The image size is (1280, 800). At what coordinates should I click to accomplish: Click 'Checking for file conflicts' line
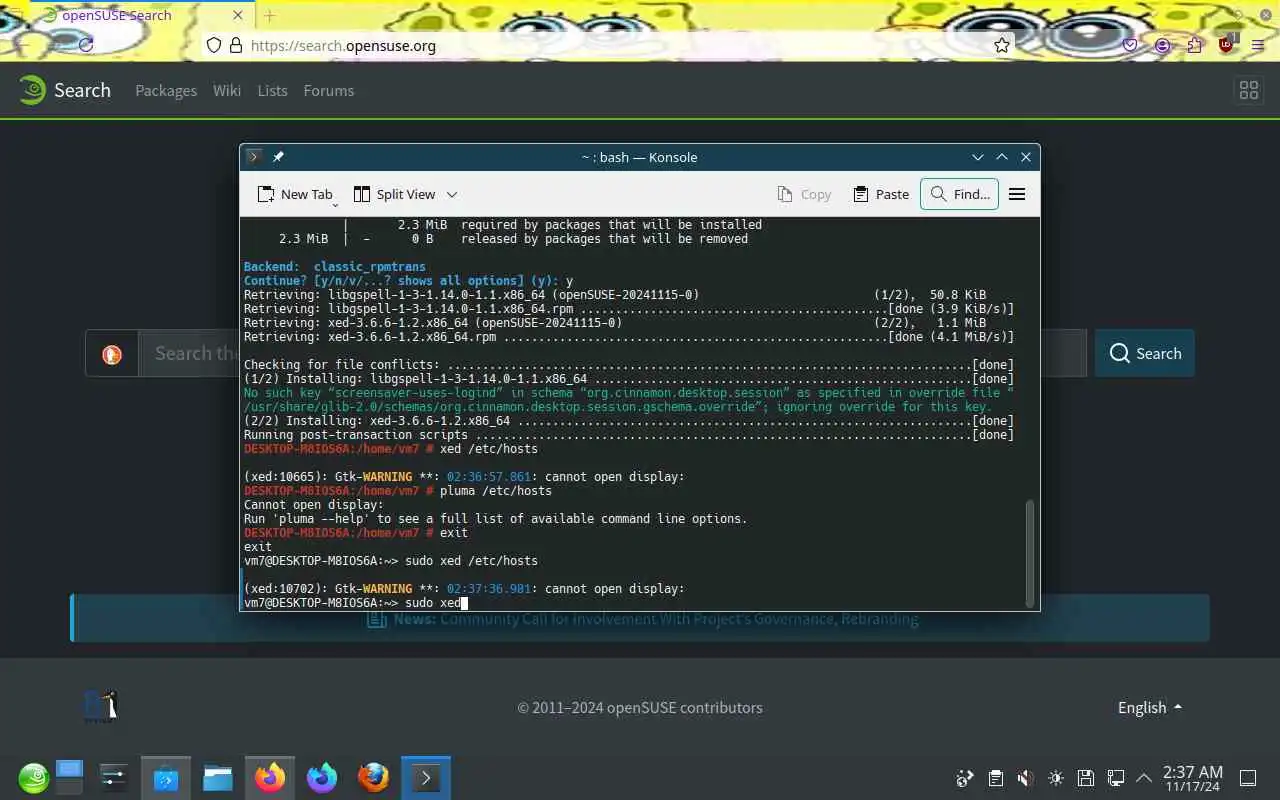click(x=628, y=365)
